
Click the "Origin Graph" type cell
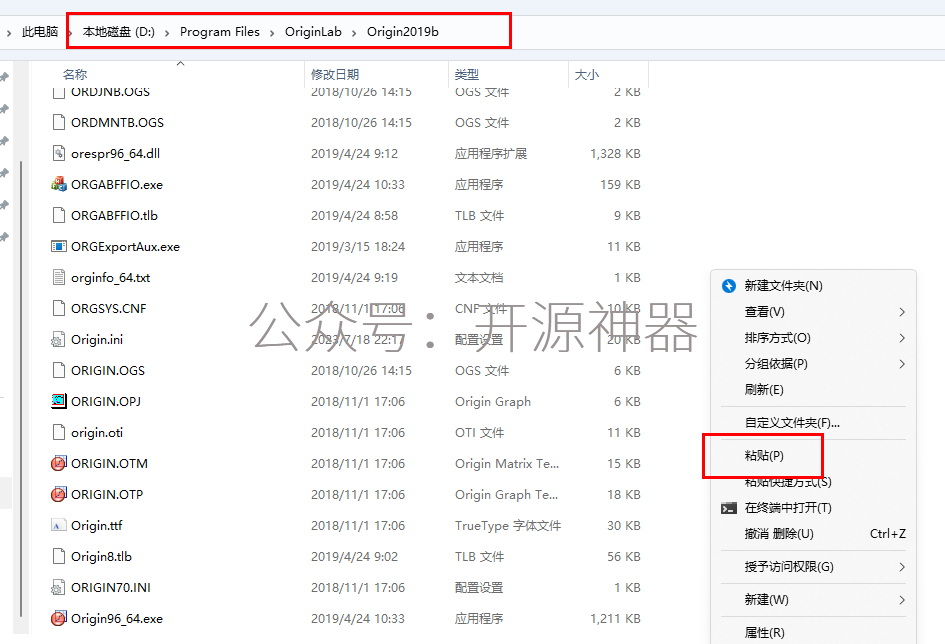[493, 402]
